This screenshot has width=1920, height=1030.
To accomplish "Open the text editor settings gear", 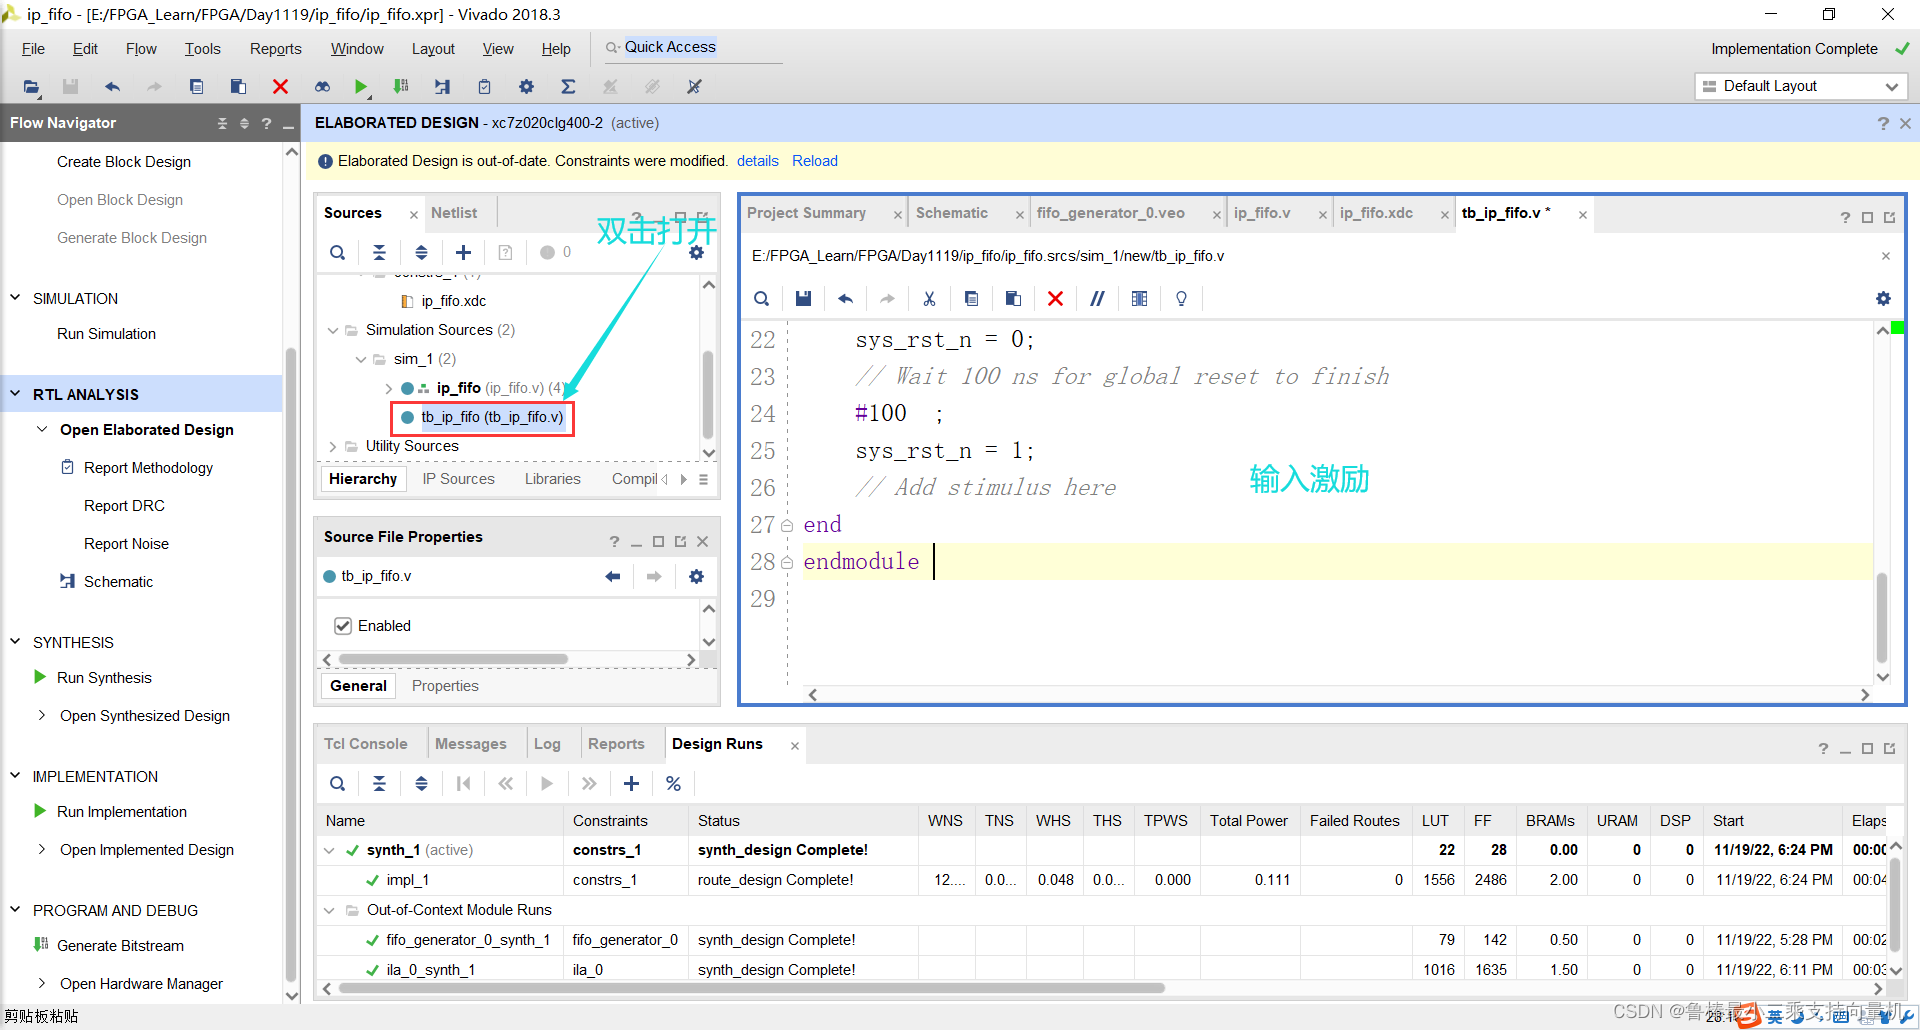I will click(x=1884, y=299).
